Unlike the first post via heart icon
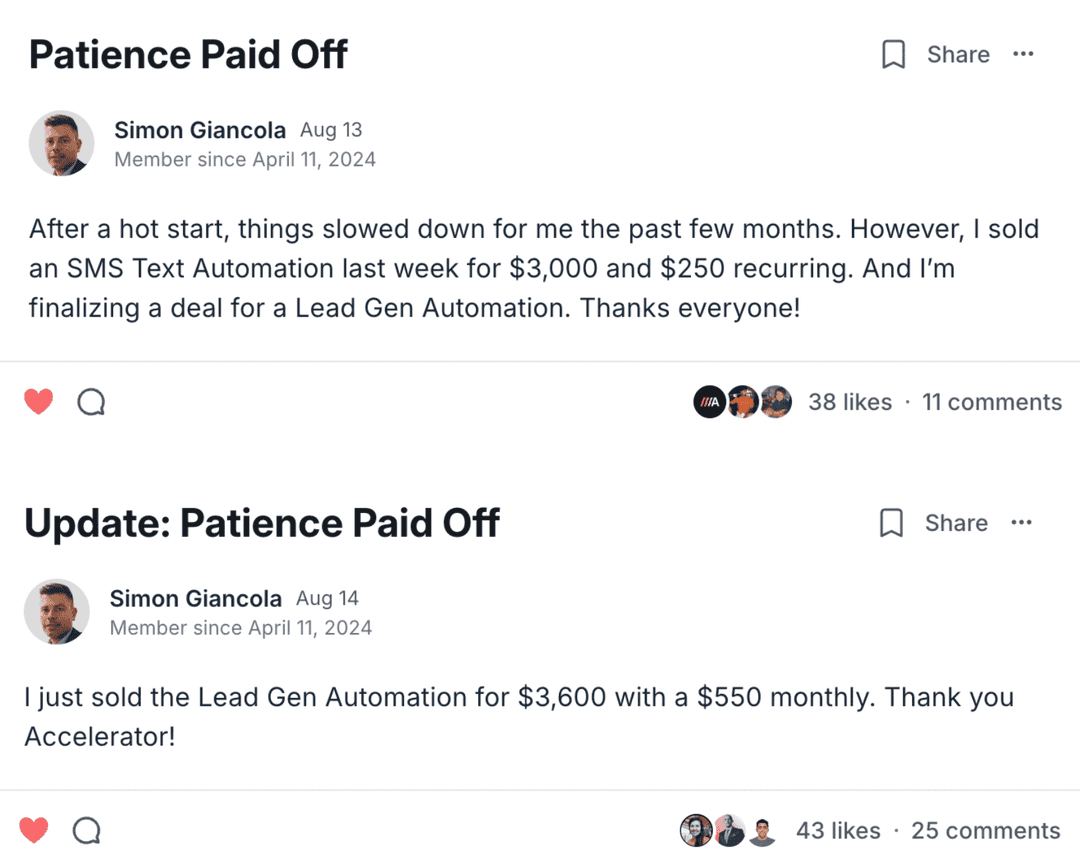Screen dimensions: 1080x864 click(39, 402)
